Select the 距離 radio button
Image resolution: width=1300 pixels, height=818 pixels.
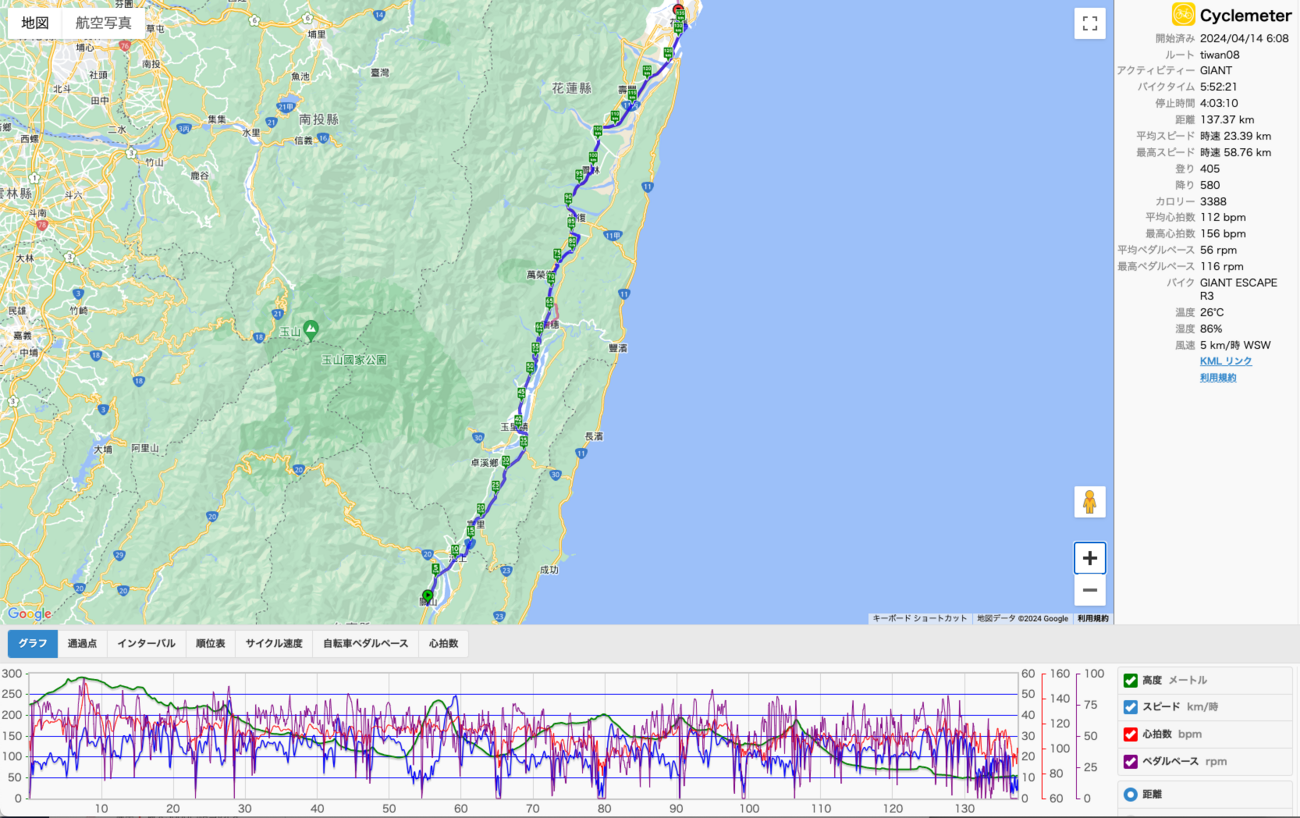[x=1131, y=795]
